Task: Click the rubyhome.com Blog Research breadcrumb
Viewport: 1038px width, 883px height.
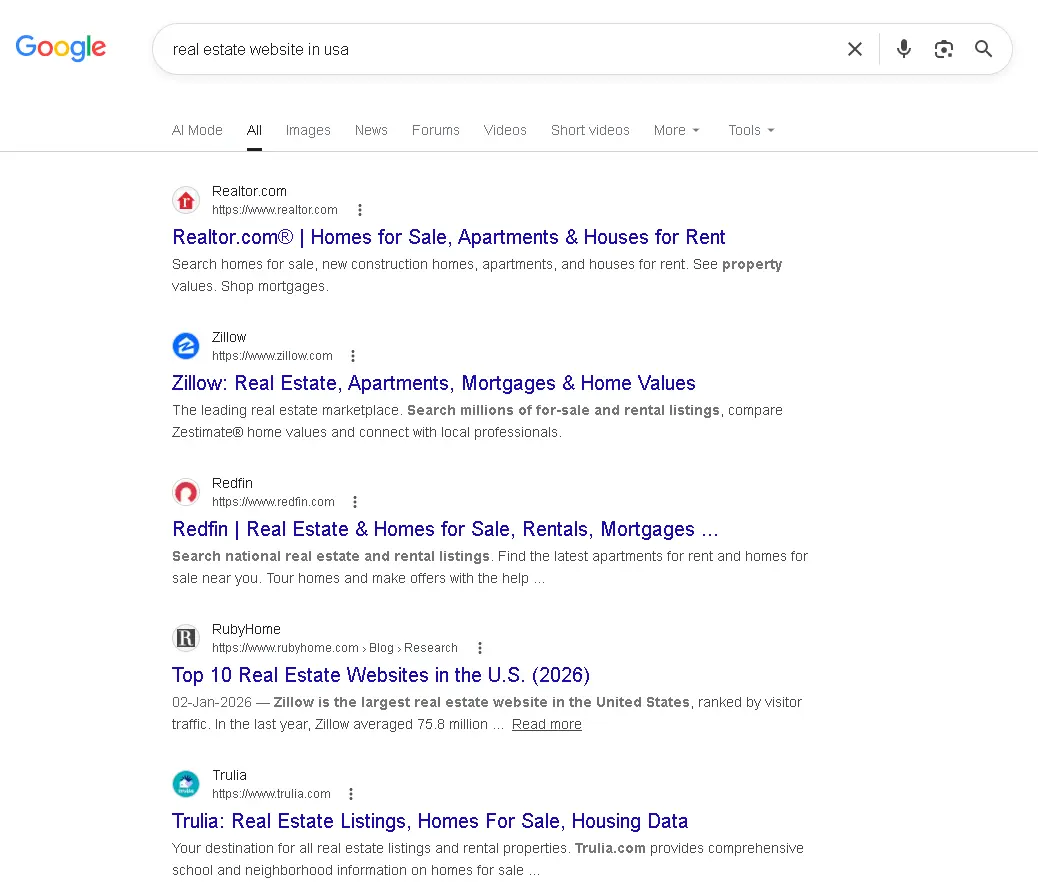Action: click(335, 648)
